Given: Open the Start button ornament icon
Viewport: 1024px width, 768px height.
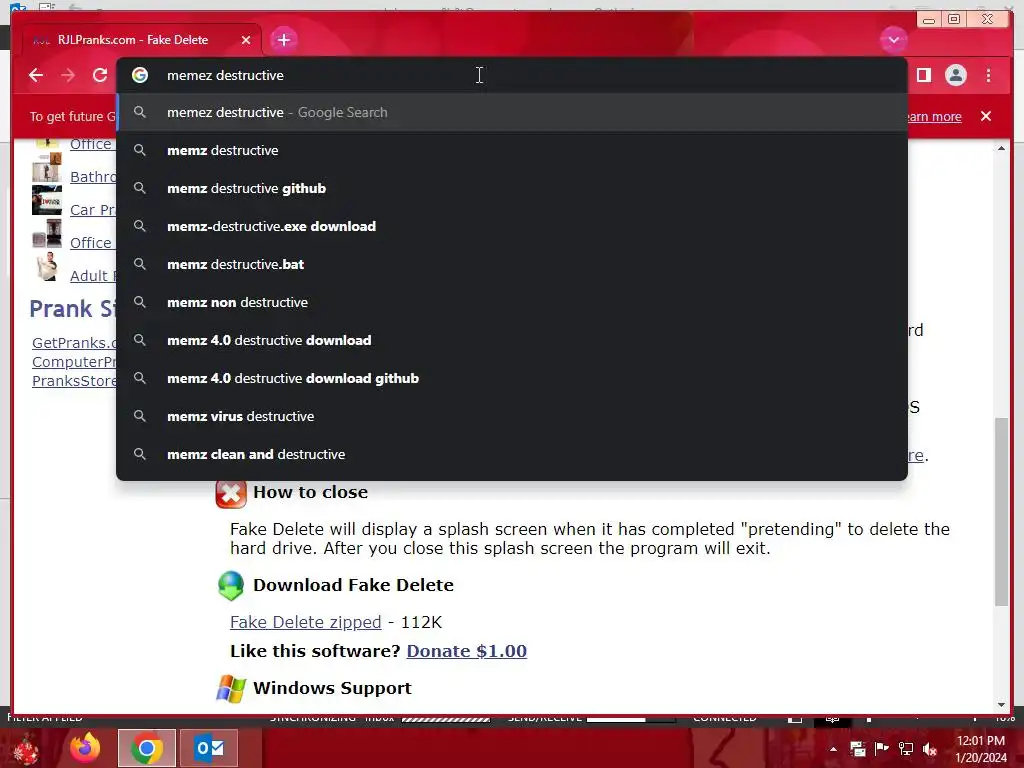Looking at the screenshot, I should click(x=25, y=749).
